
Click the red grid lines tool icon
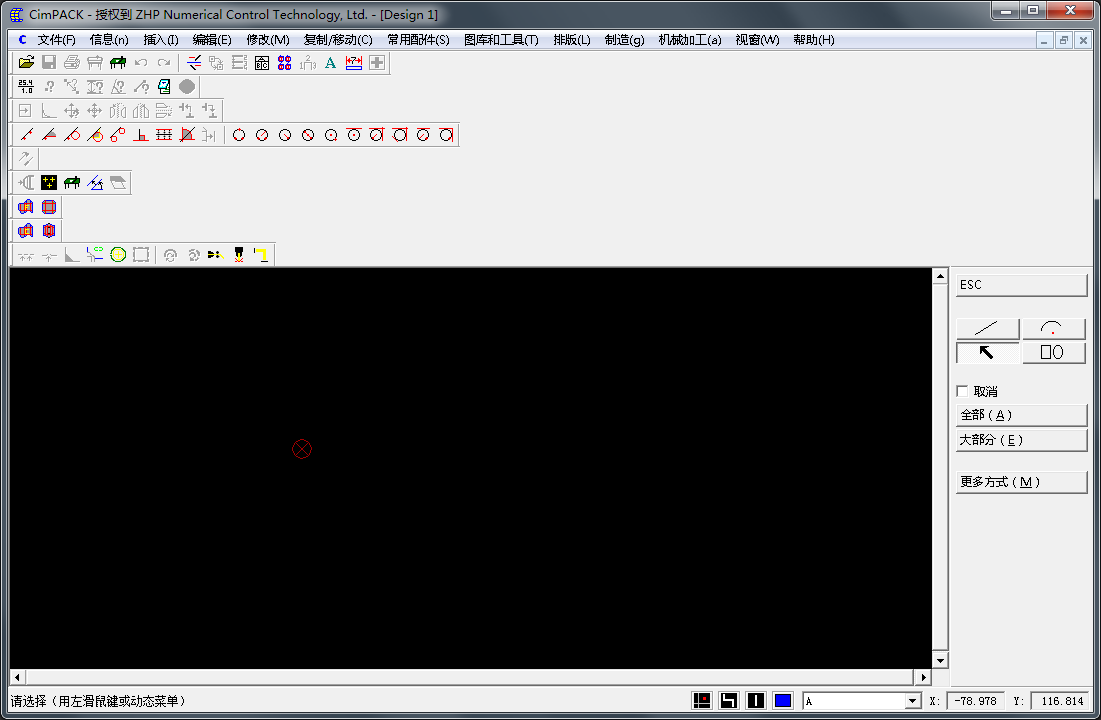point(164,135)
